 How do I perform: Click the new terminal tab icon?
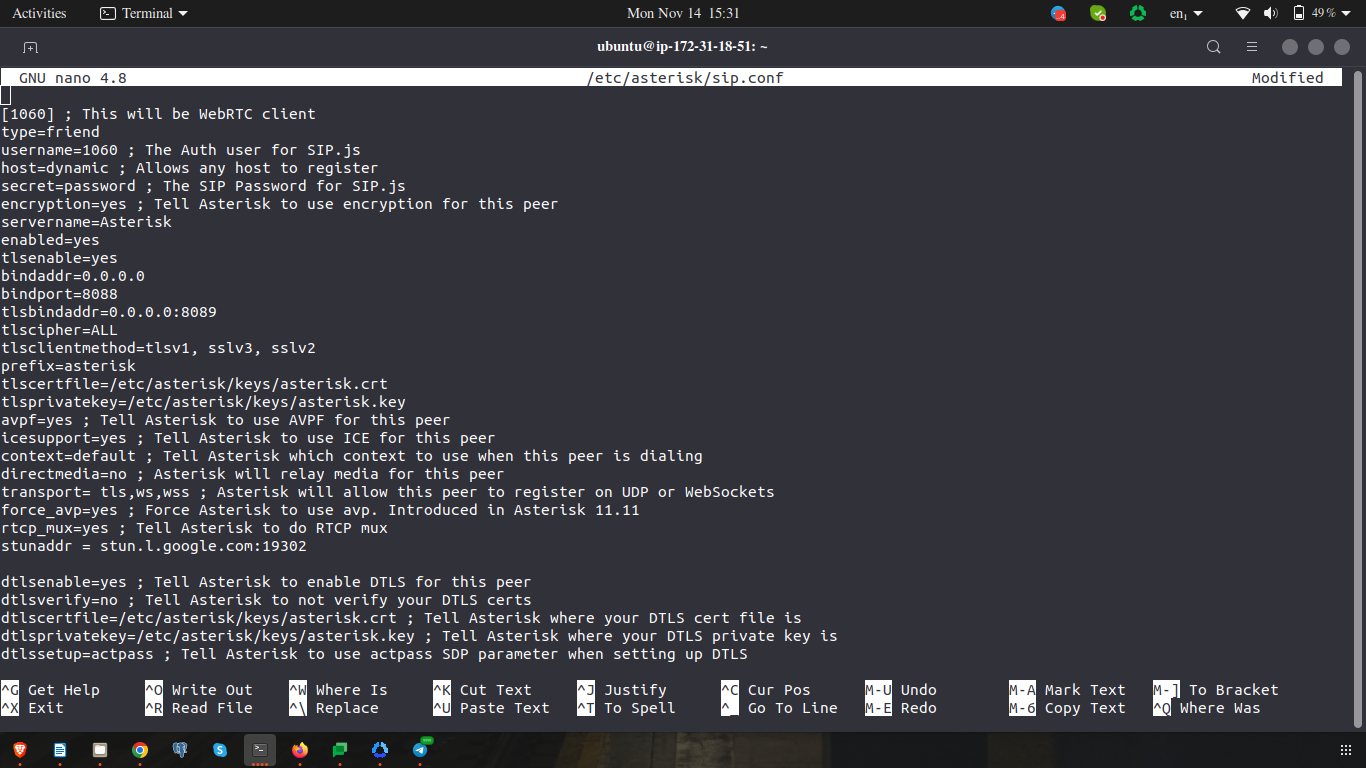tap(30, 47)
